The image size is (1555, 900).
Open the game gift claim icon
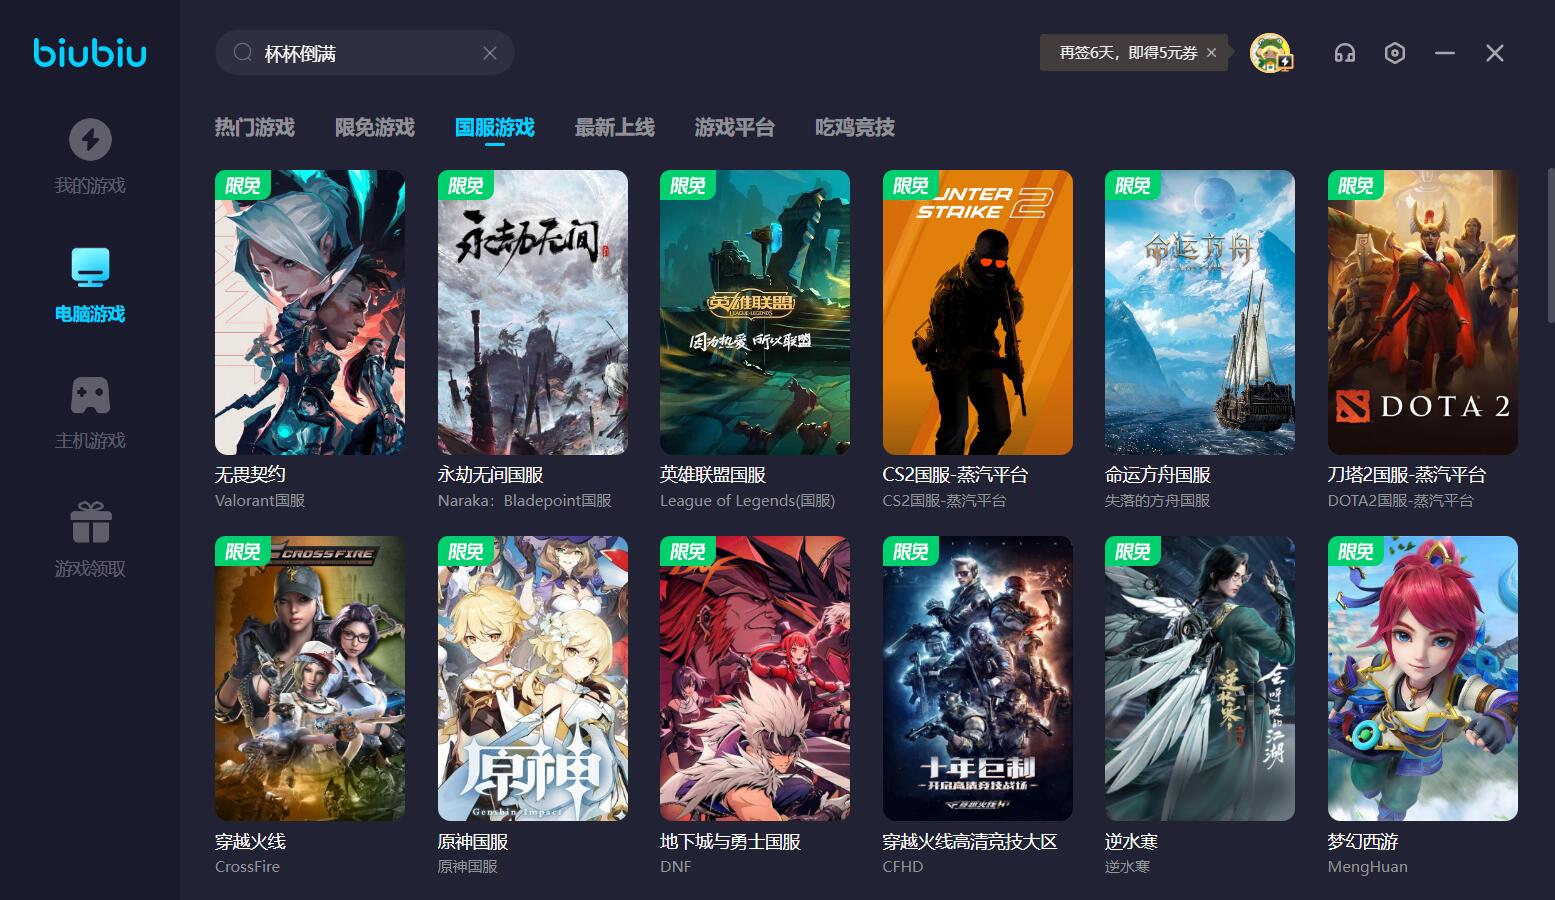(x=90, y=522)
